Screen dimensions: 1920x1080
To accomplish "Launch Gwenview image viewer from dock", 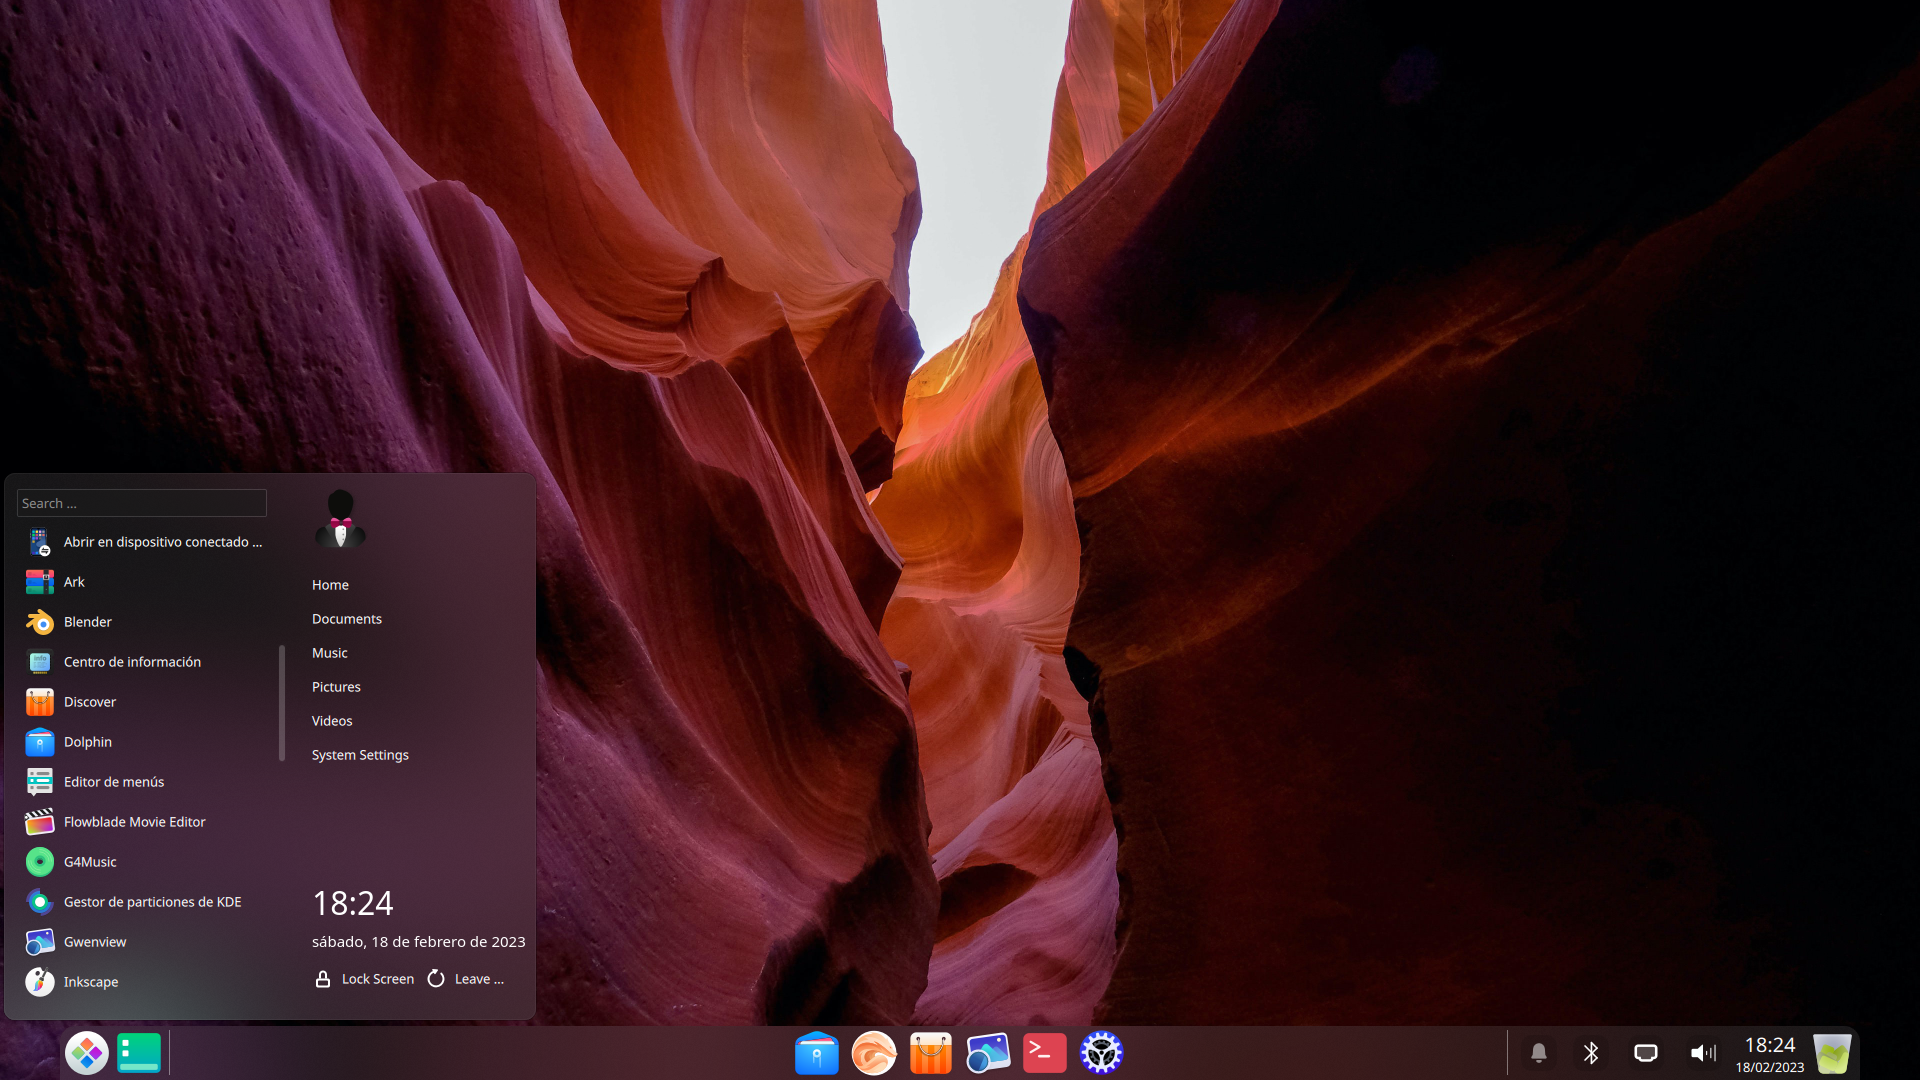I will pos(988,1053).
